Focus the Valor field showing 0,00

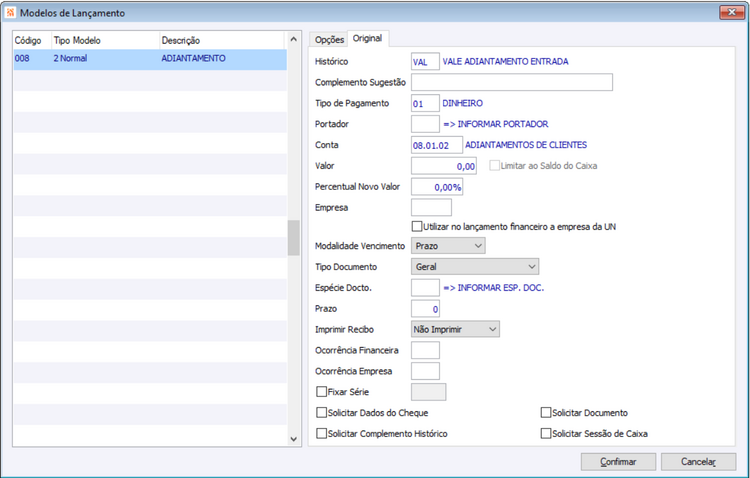pyautogui.click(x=444, y=166)
